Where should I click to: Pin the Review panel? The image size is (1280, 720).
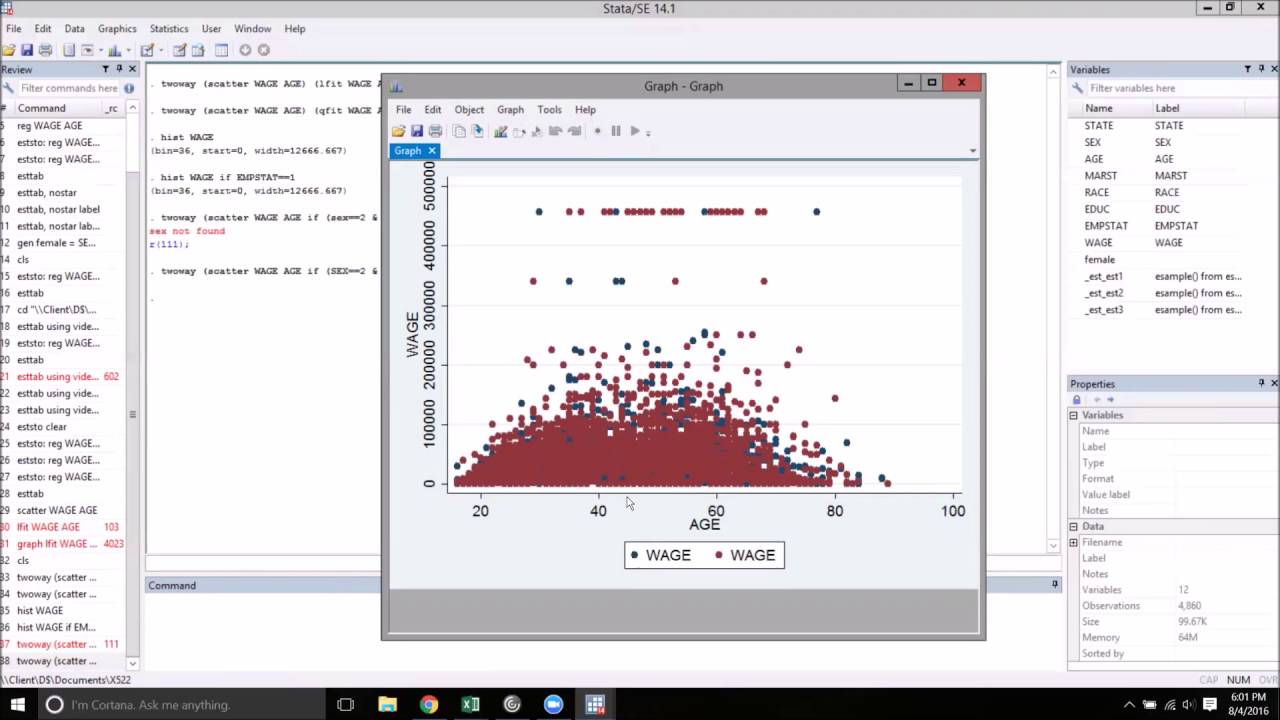(x=119, y=69)
